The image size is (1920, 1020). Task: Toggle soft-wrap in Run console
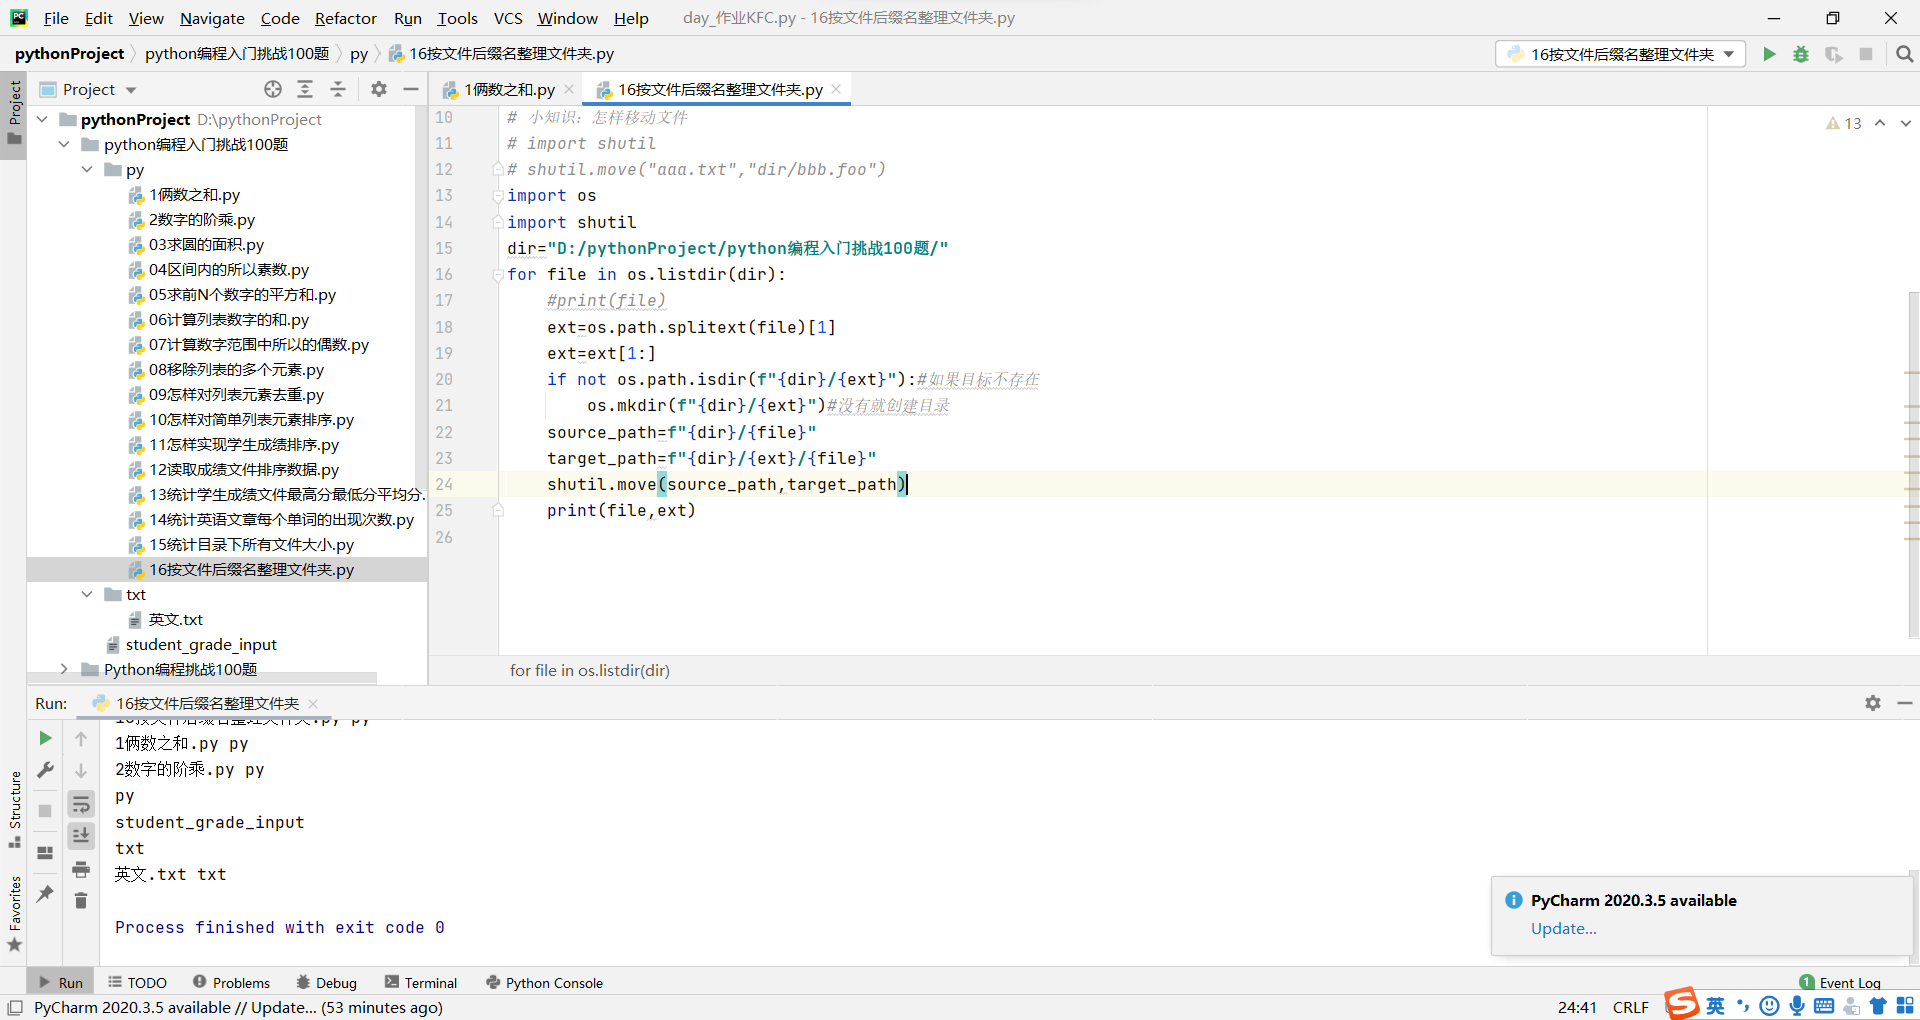pyautogui.click(x=81, y=804)
